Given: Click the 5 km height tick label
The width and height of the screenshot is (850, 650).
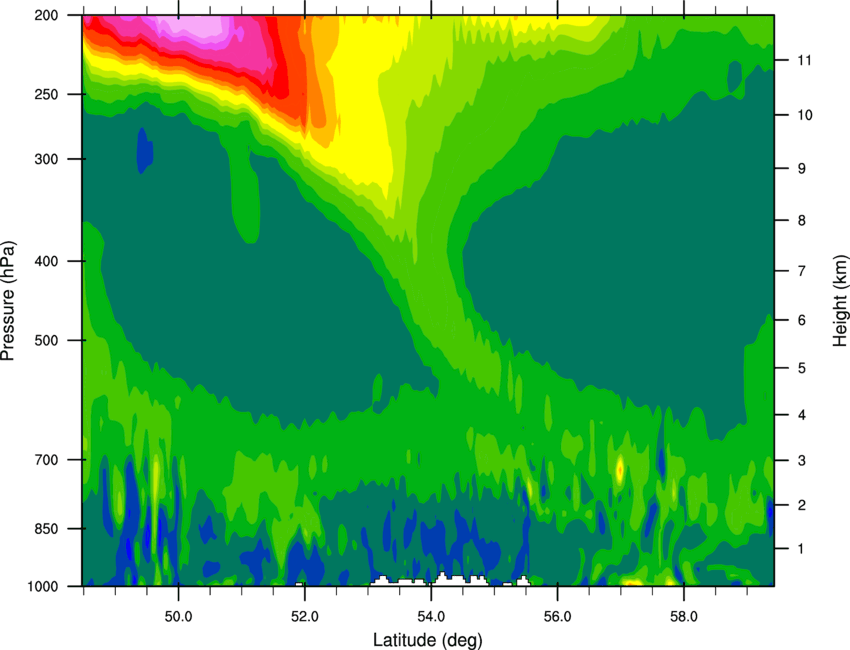Looking at the screenshot, I should pos(802,369).
